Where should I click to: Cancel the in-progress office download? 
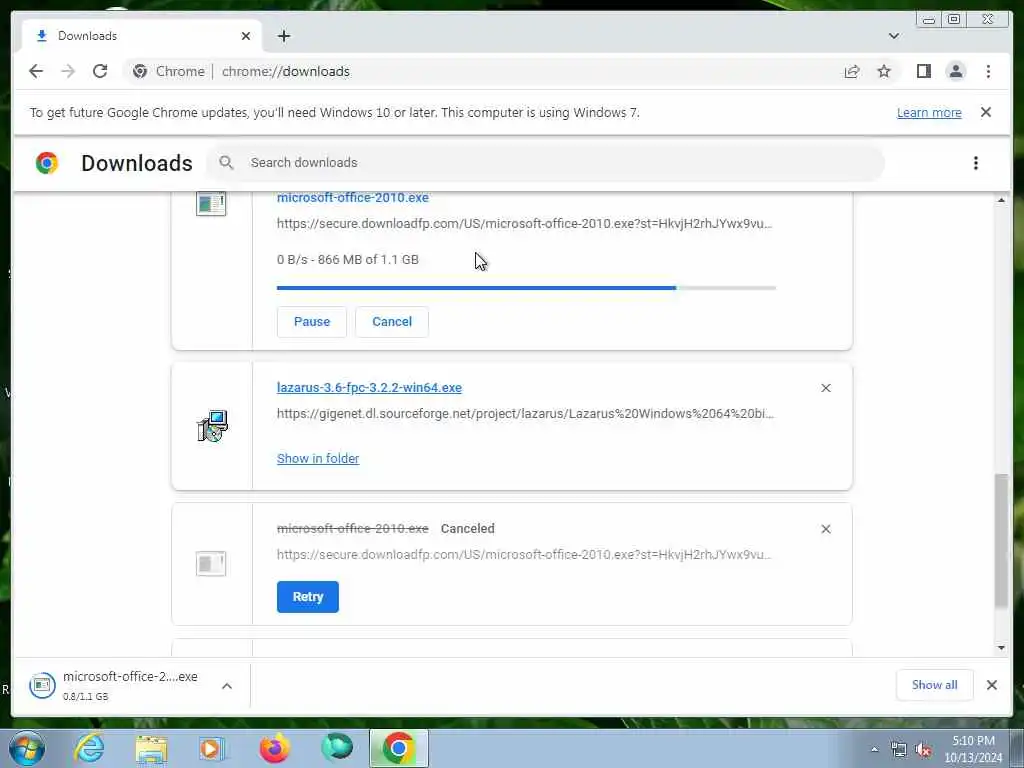coord(392,321)
